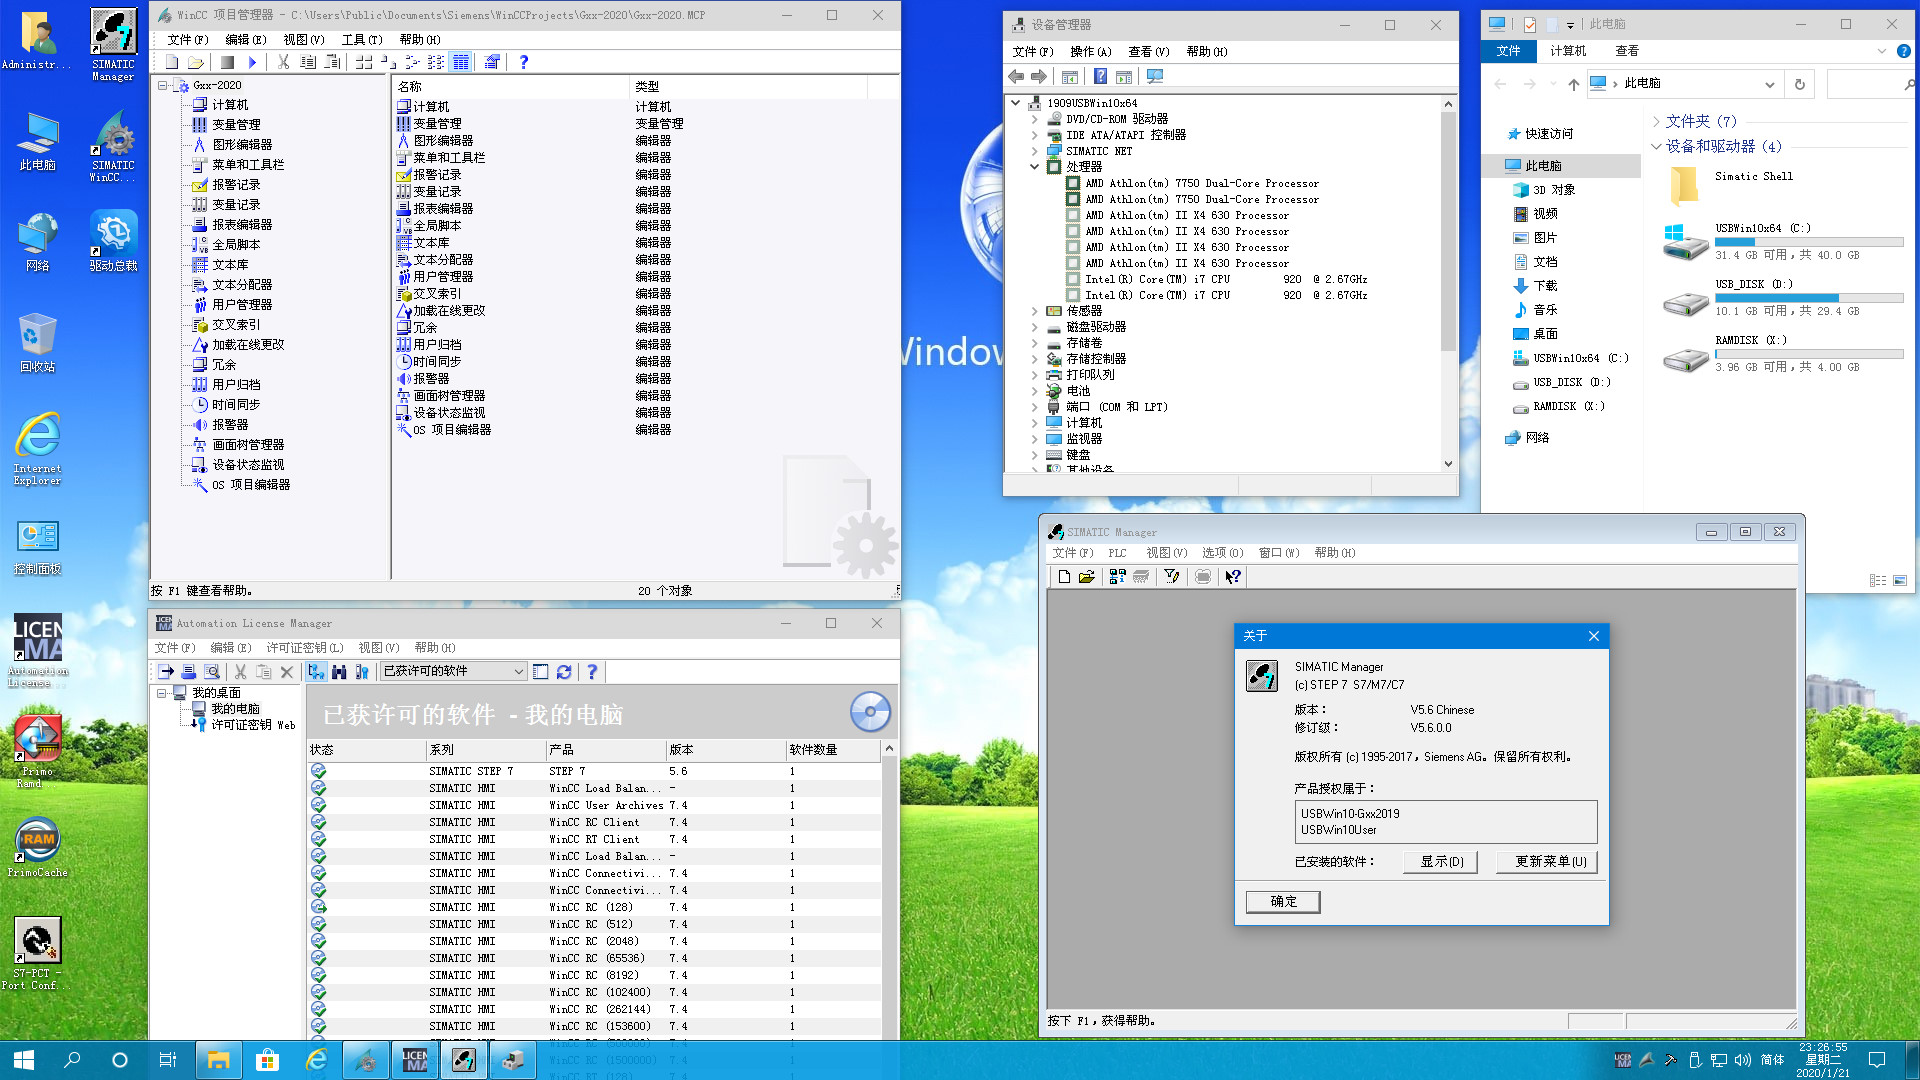The height and width of the screenshot is (1080, 1920).
Task: Click the volume icon in the system tray
Action: pyautogui.click(x=1743, y=1060)
